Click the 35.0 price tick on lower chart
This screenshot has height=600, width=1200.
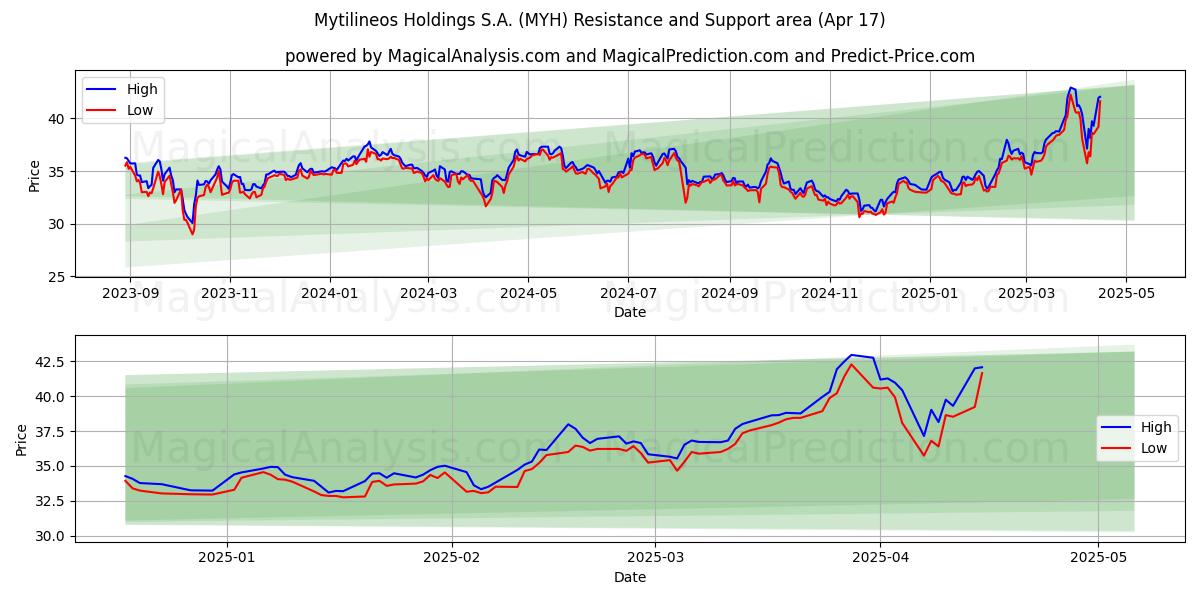click(x=52, y=466)
